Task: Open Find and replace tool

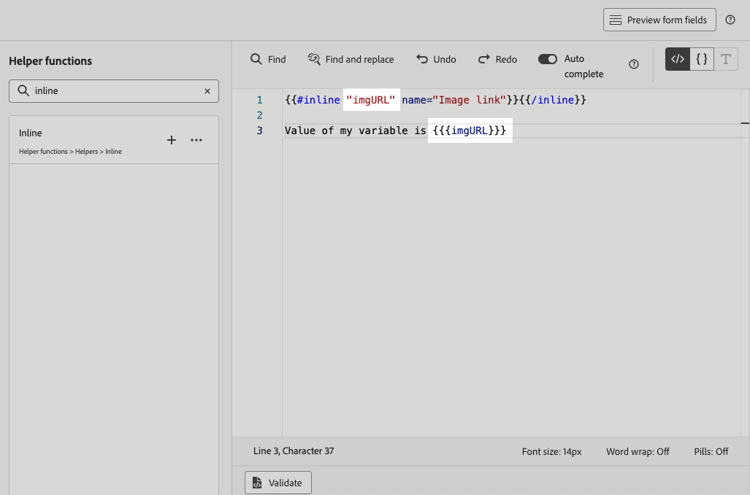Action: (x=351, y=59)
